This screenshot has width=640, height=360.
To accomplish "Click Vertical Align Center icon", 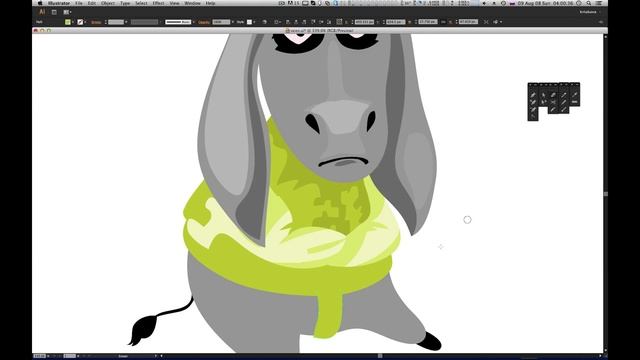I will click(x=321, y=22).
